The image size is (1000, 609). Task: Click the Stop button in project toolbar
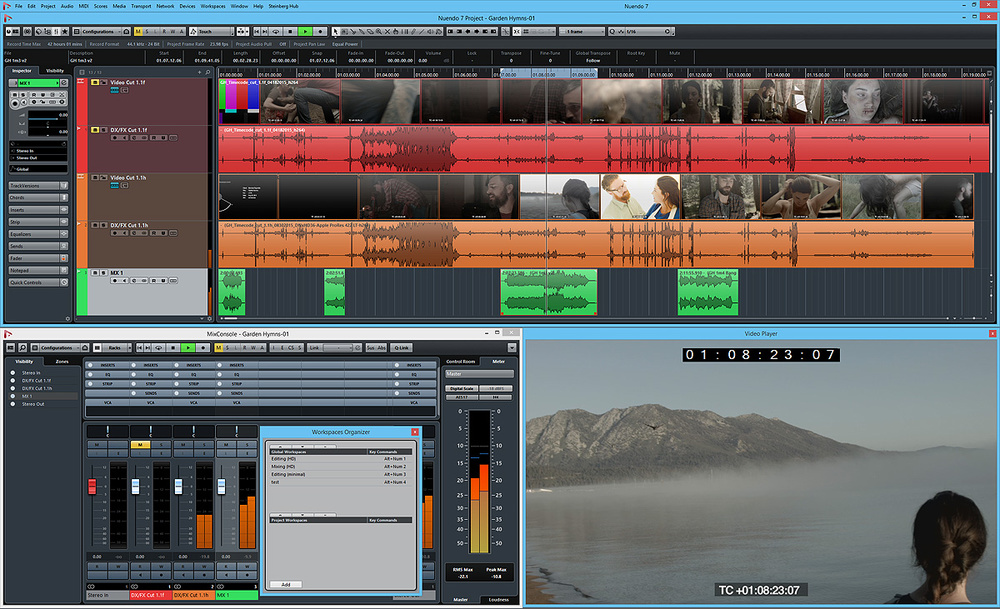click(x=291, y=32)
